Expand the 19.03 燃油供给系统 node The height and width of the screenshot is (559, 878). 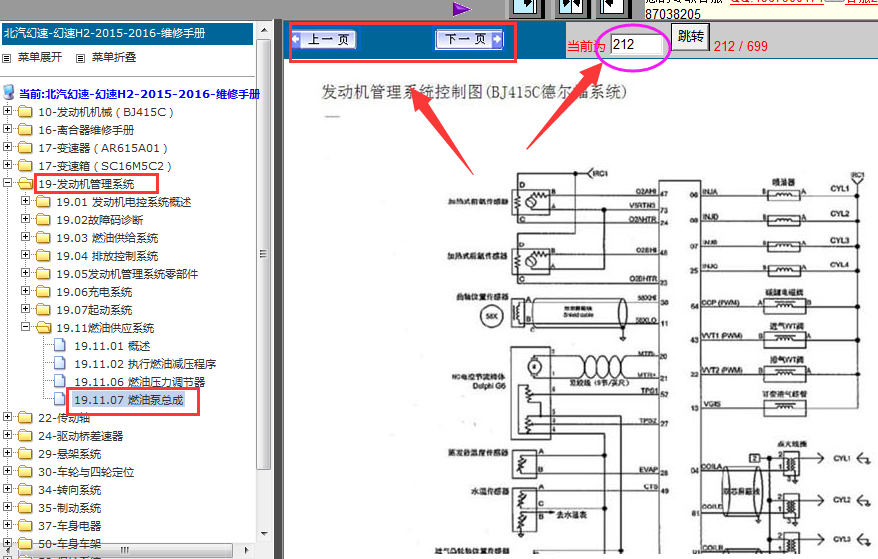(25, 236)
